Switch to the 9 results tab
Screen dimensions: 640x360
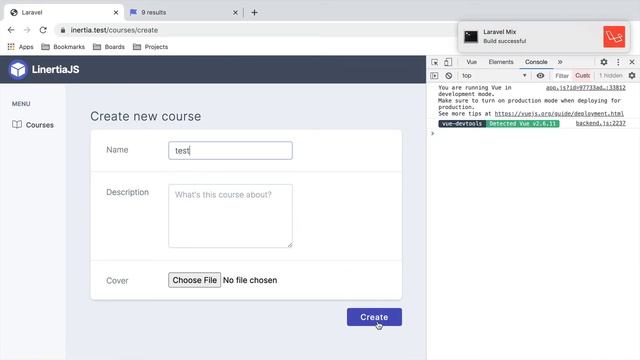point(184,13)
